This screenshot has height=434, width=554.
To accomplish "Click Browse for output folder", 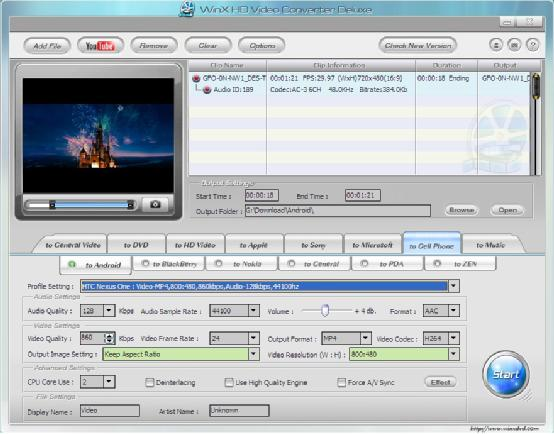I will 461,210.
